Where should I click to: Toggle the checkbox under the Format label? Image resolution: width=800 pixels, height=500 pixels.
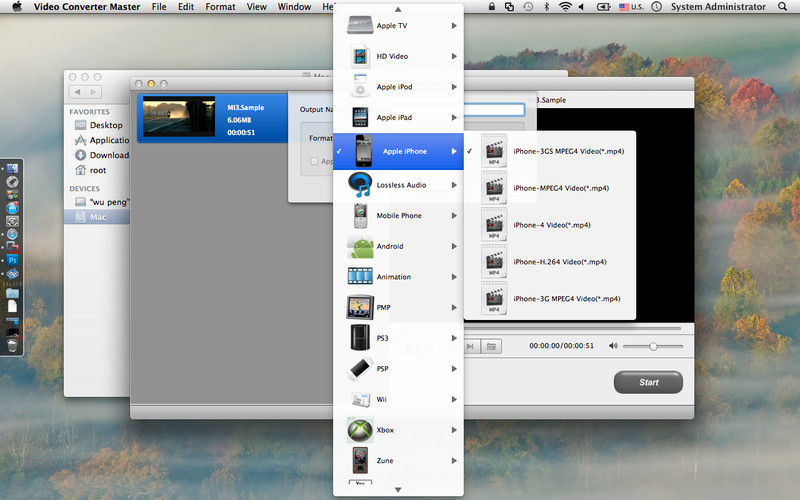click(x=314, y=161)
